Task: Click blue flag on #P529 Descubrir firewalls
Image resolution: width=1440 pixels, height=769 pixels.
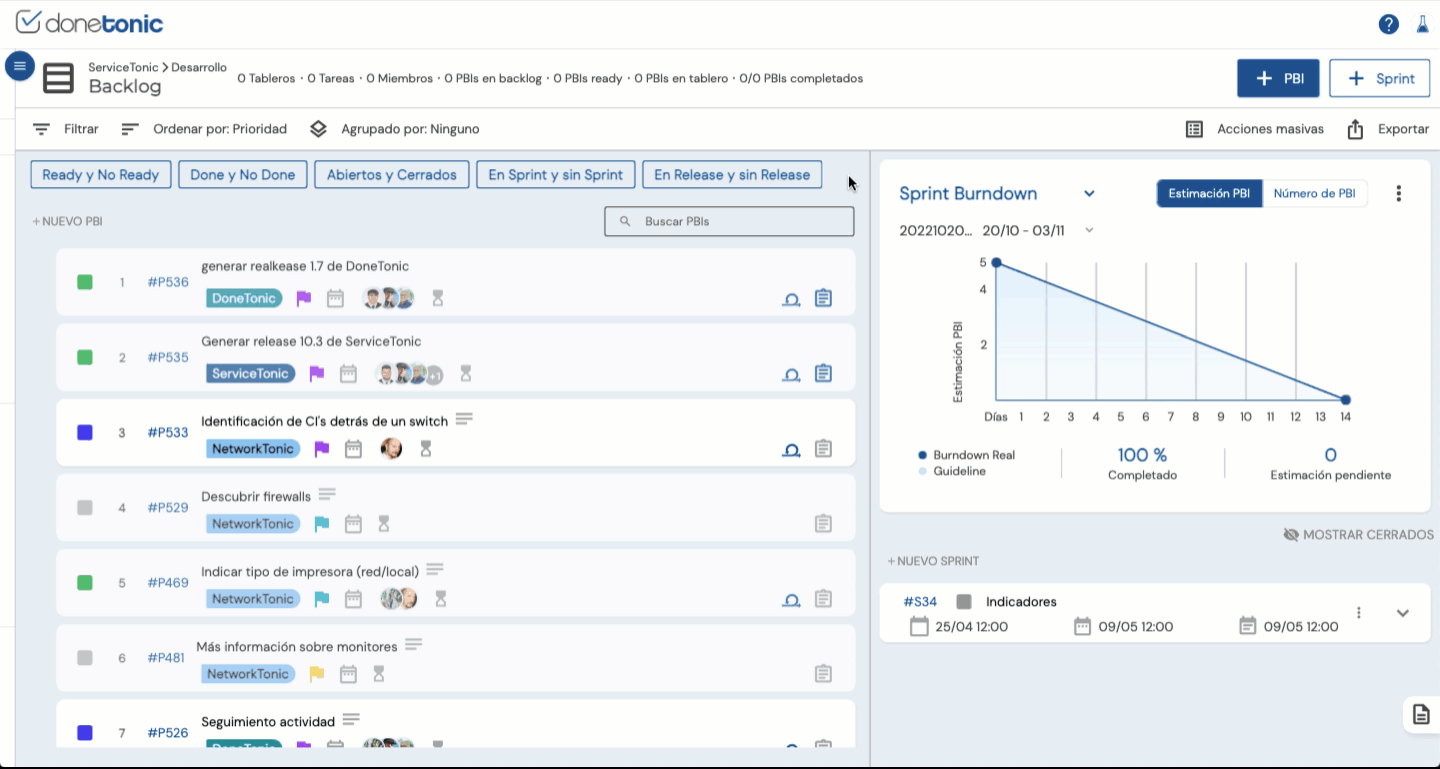Action: pos(322,523)
